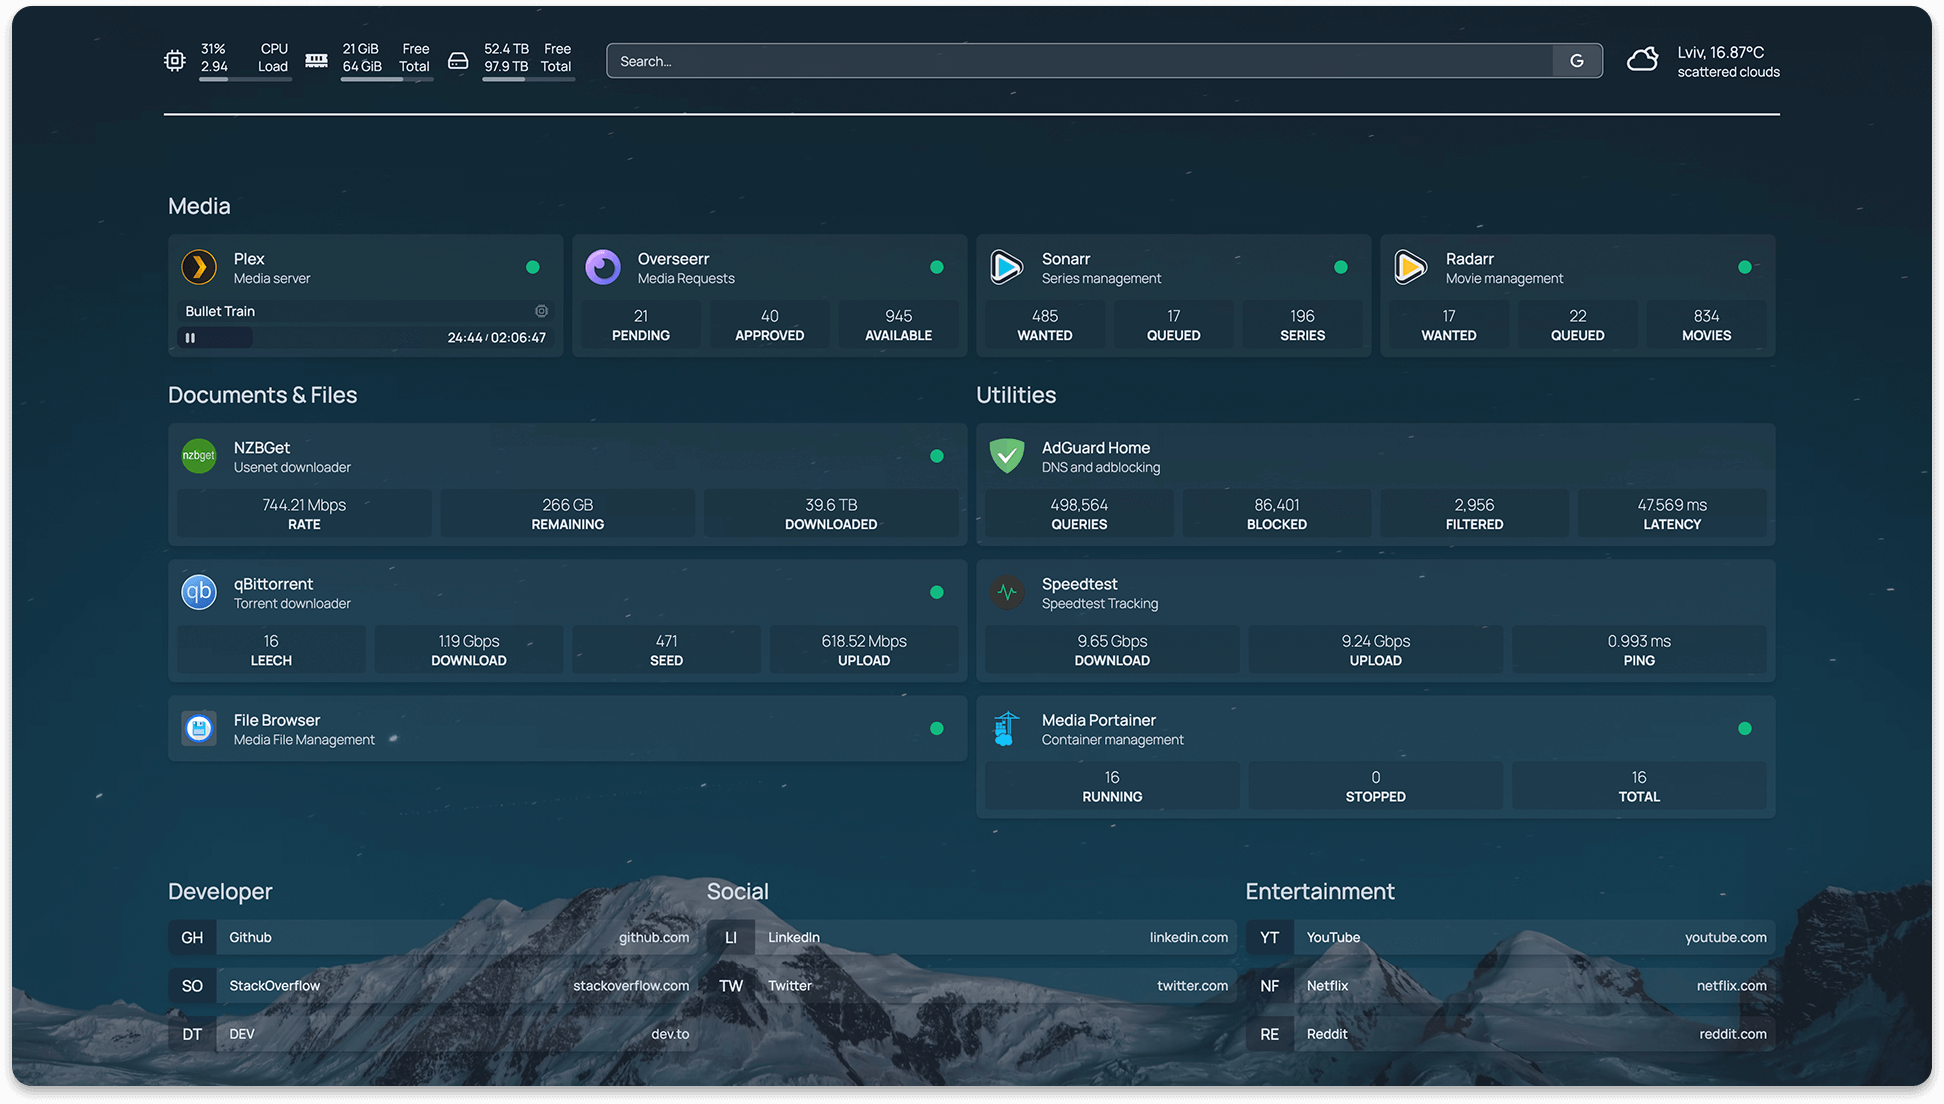Image resolution: width=1944 pixels, height=1104 pixels.
Task: Open the YouTube bookmark link
Action: 1510,937
